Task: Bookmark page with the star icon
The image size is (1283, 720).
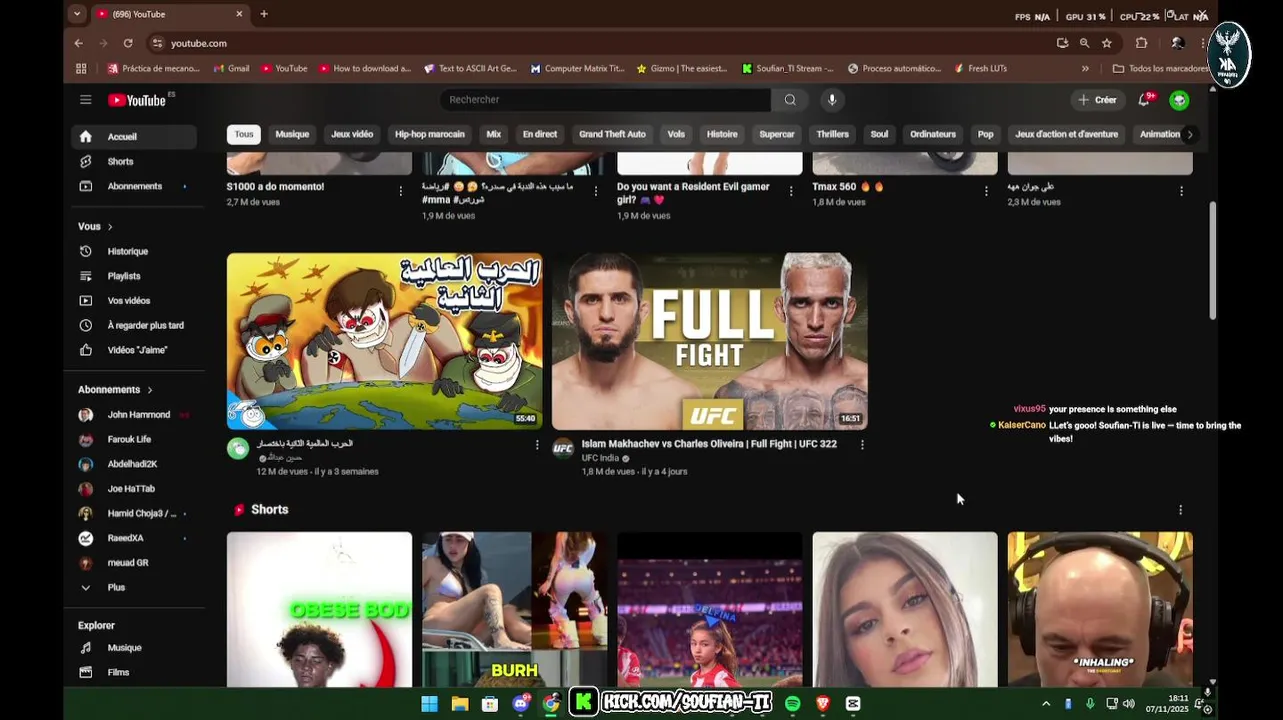Action: pyautogui.click(x=1107, y=43)
